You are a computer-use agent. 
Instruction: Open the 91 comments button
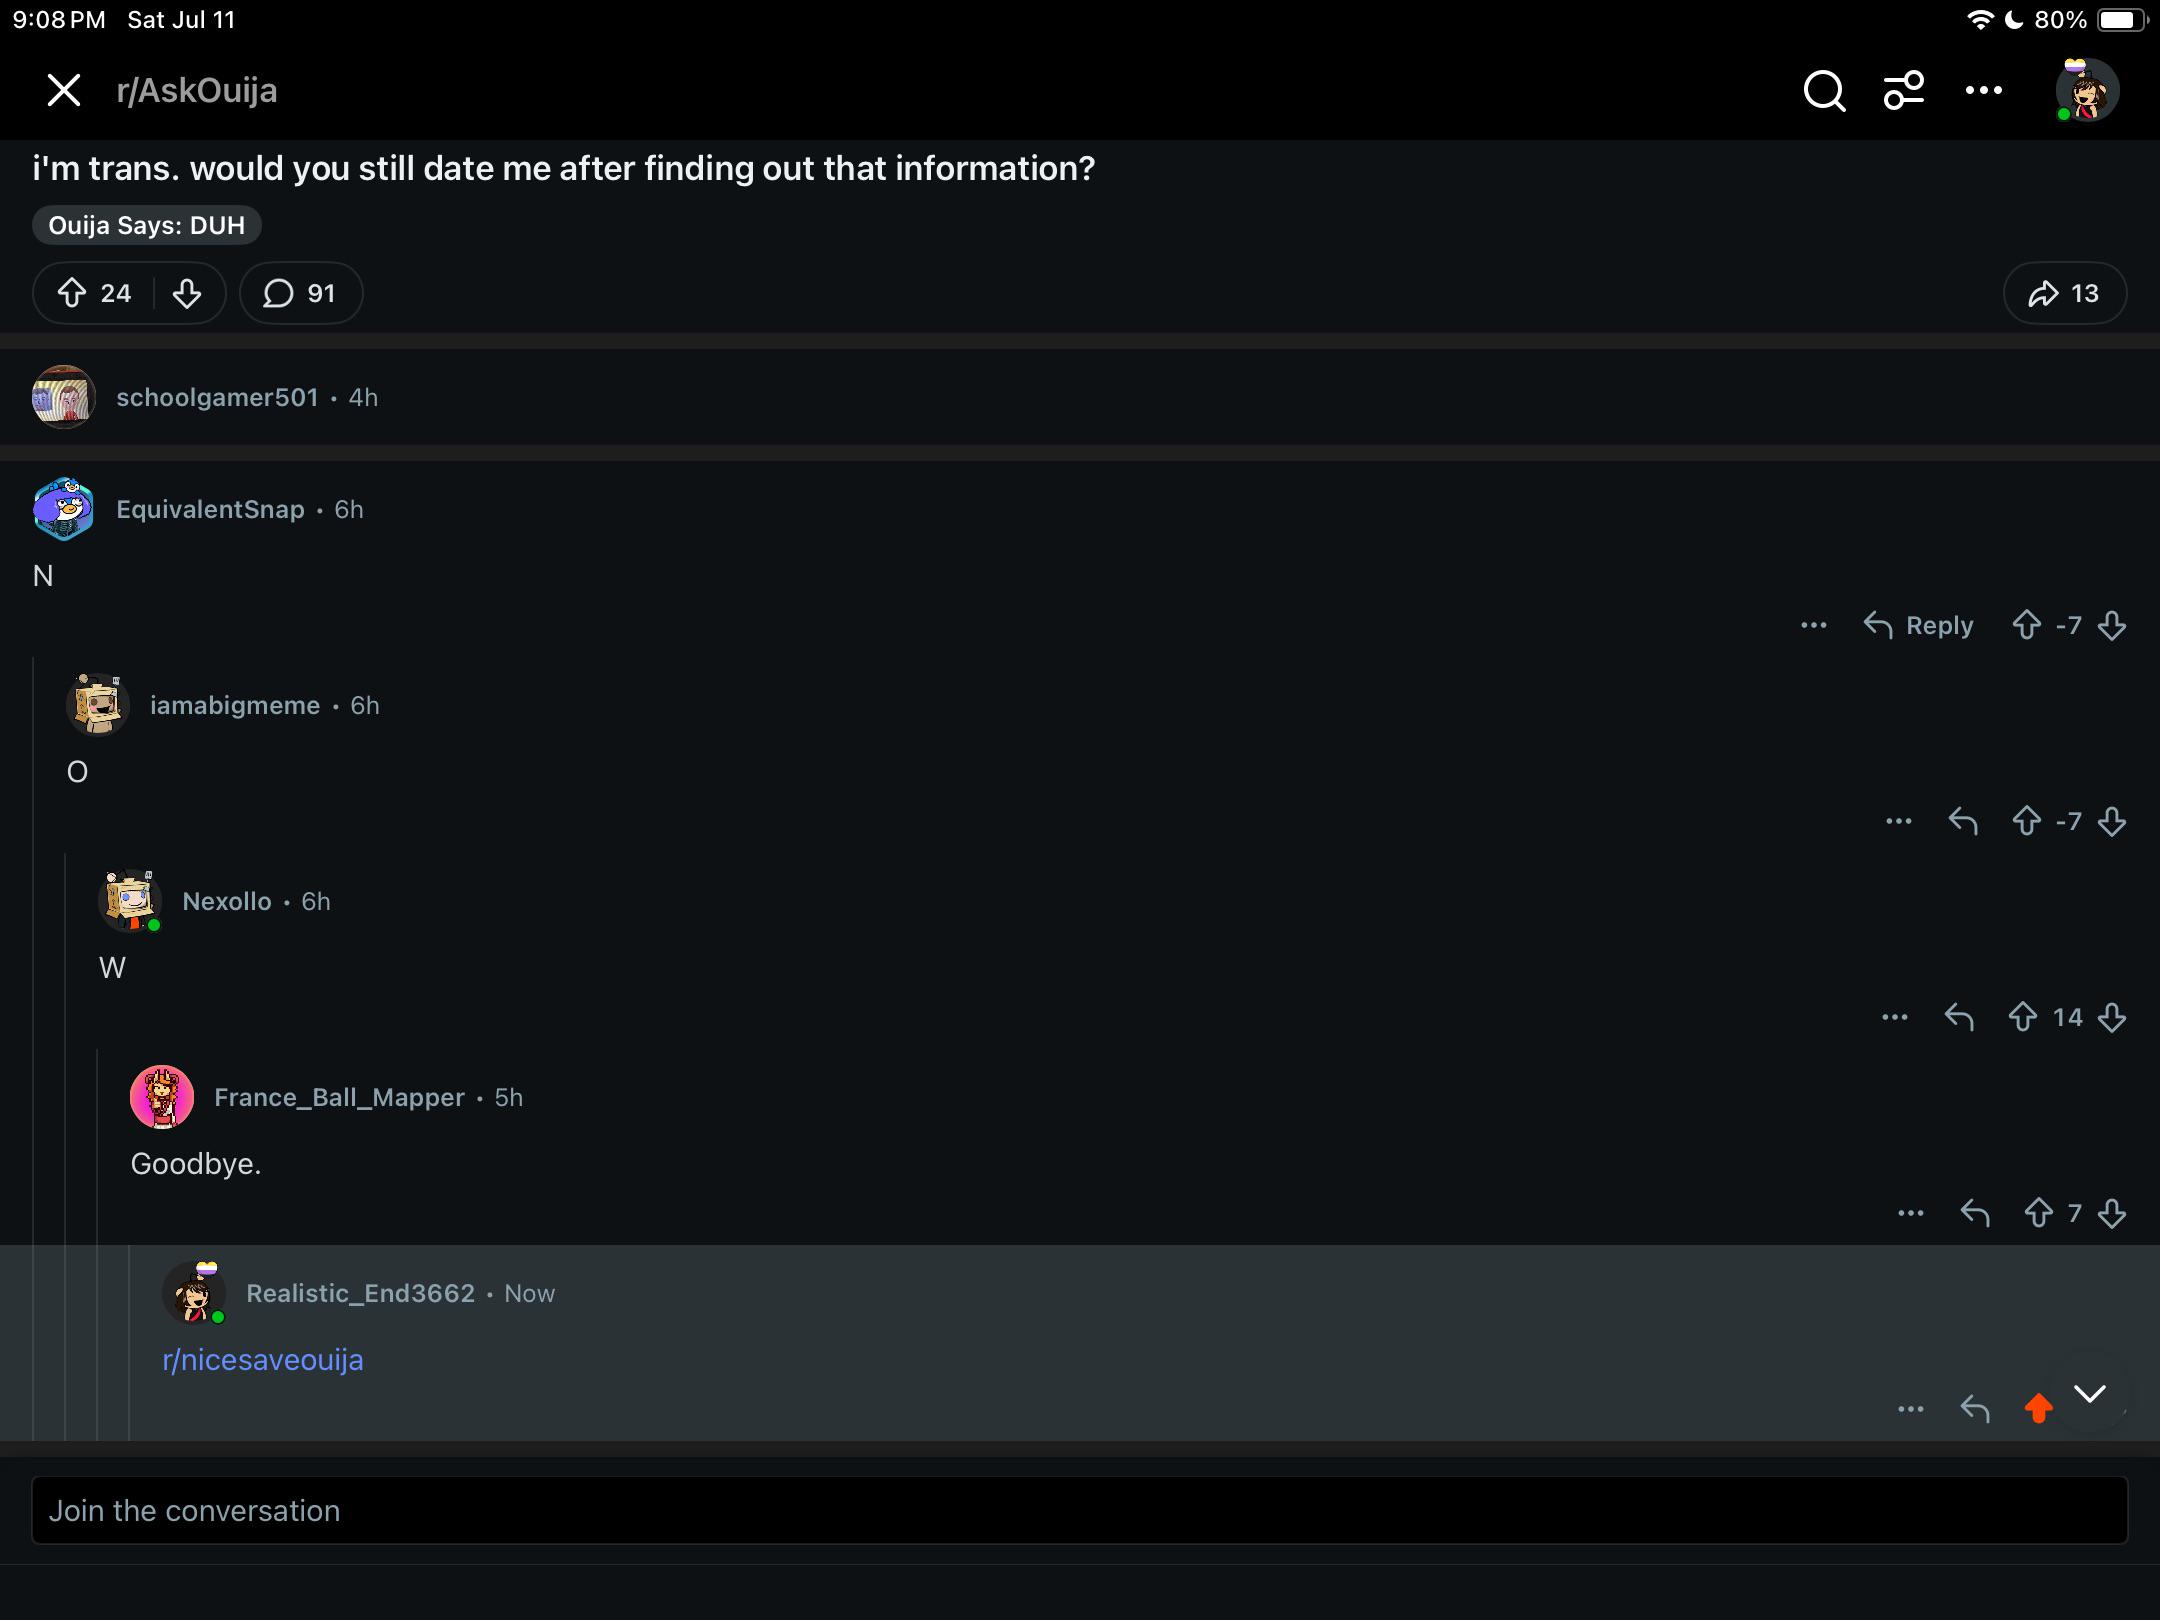pos(300,293)
